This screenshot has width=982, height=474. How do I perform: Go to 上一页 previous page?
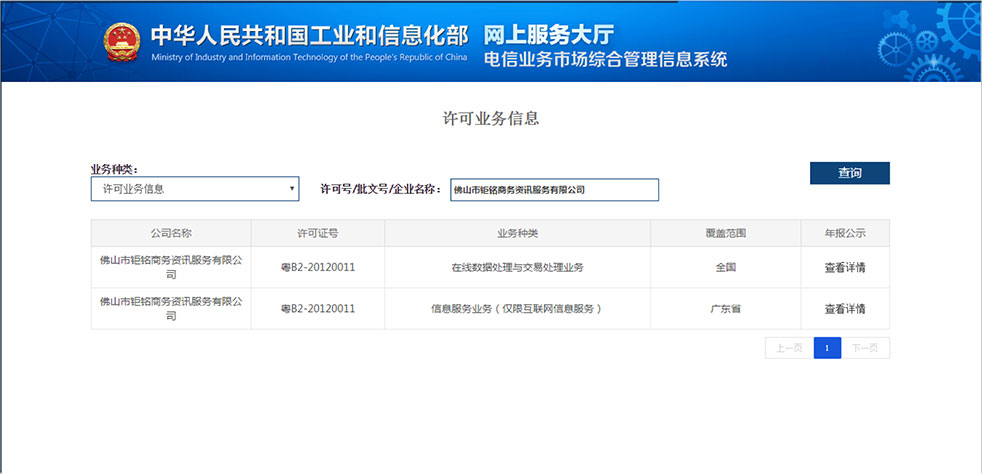pyautogui.click(x=789, y=348)
